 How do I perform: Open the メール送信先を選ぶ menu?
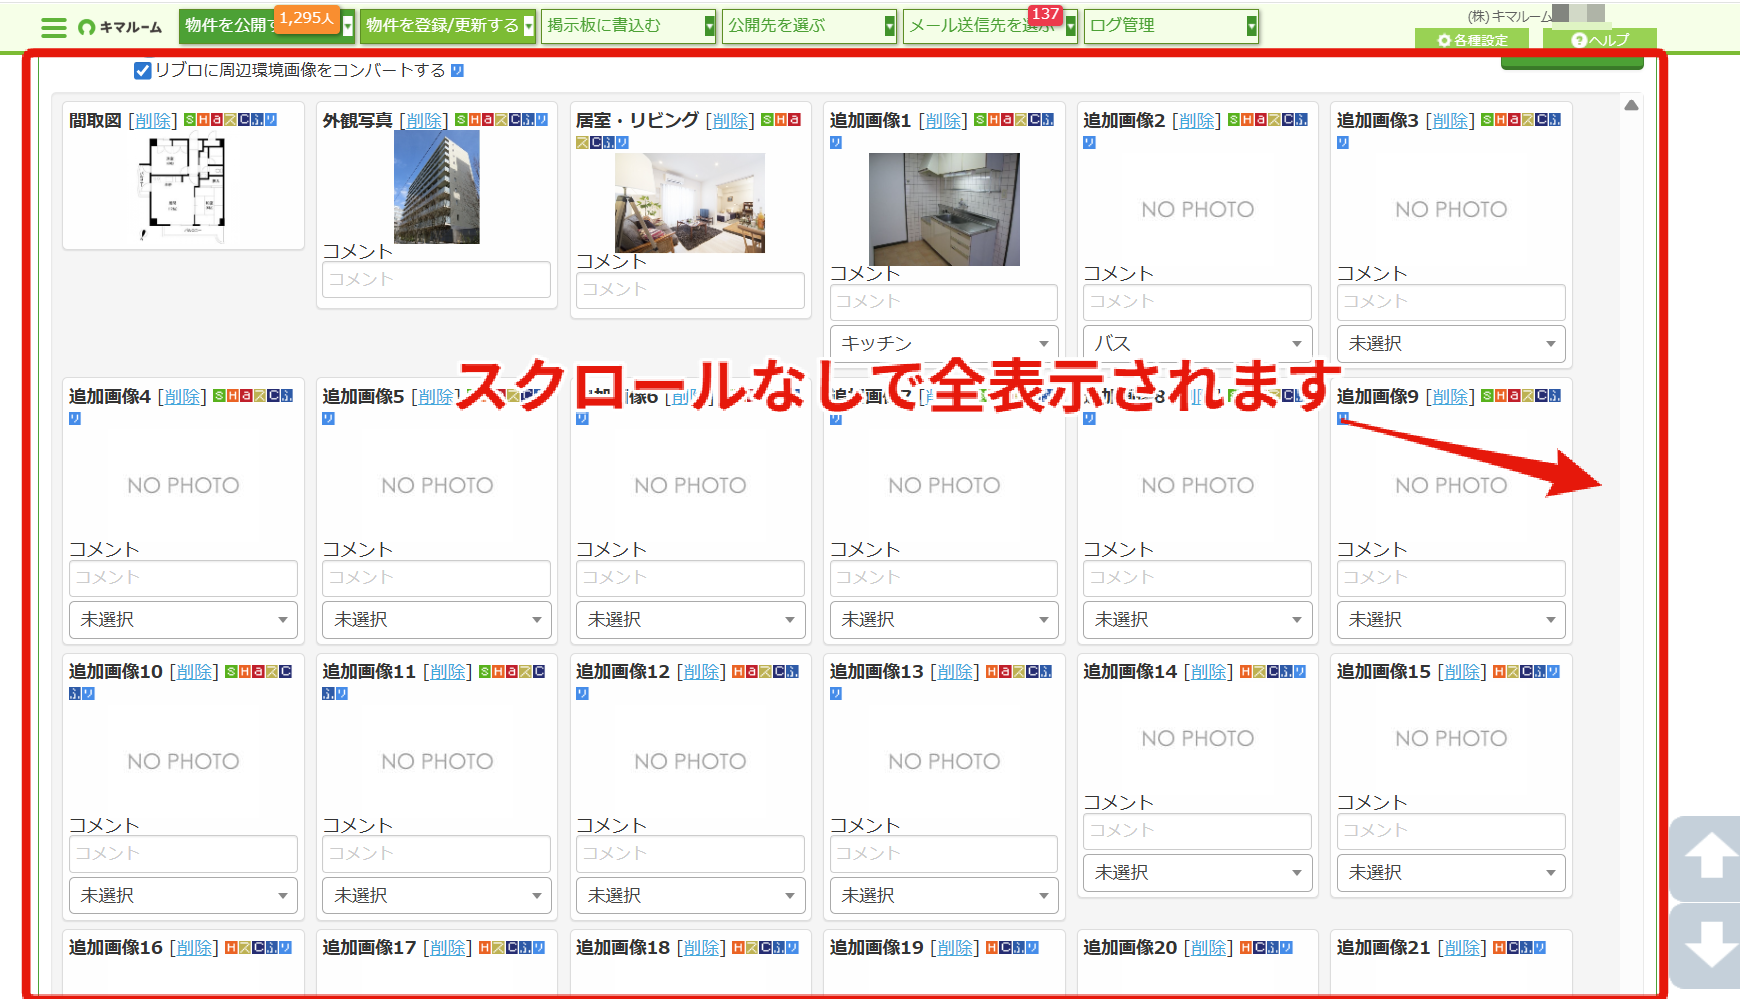tap(991, 26)
